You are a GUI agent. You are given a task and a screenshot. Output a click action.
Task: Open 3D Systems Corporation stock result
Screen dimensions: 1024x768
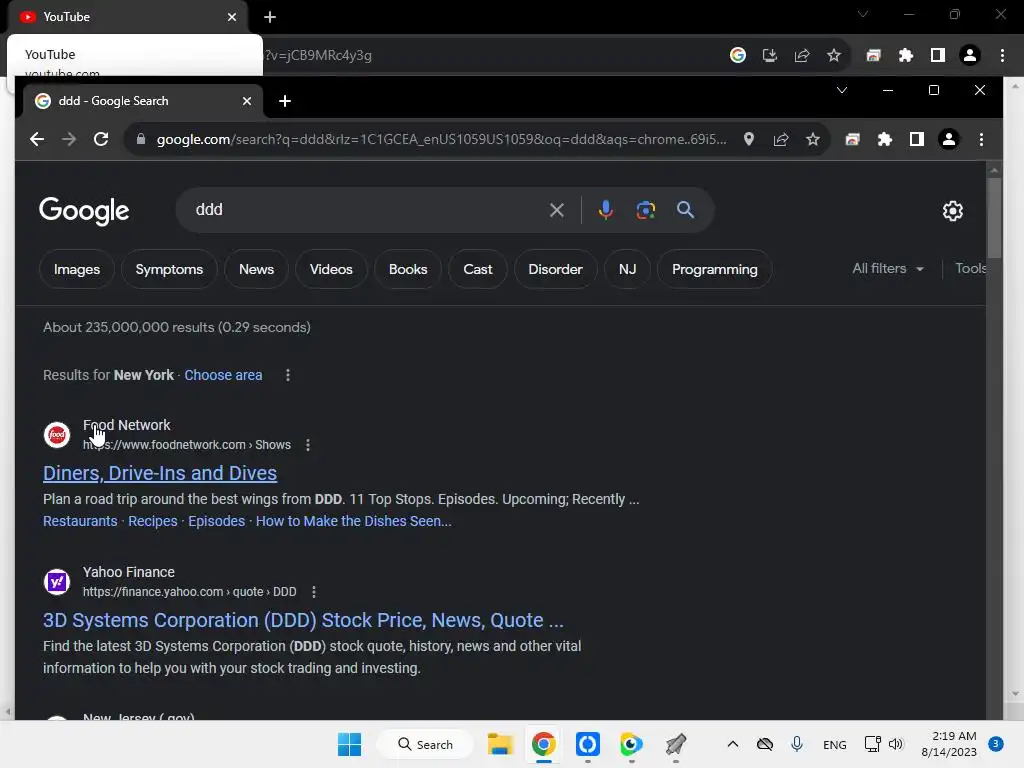click(x=303, y=620)
